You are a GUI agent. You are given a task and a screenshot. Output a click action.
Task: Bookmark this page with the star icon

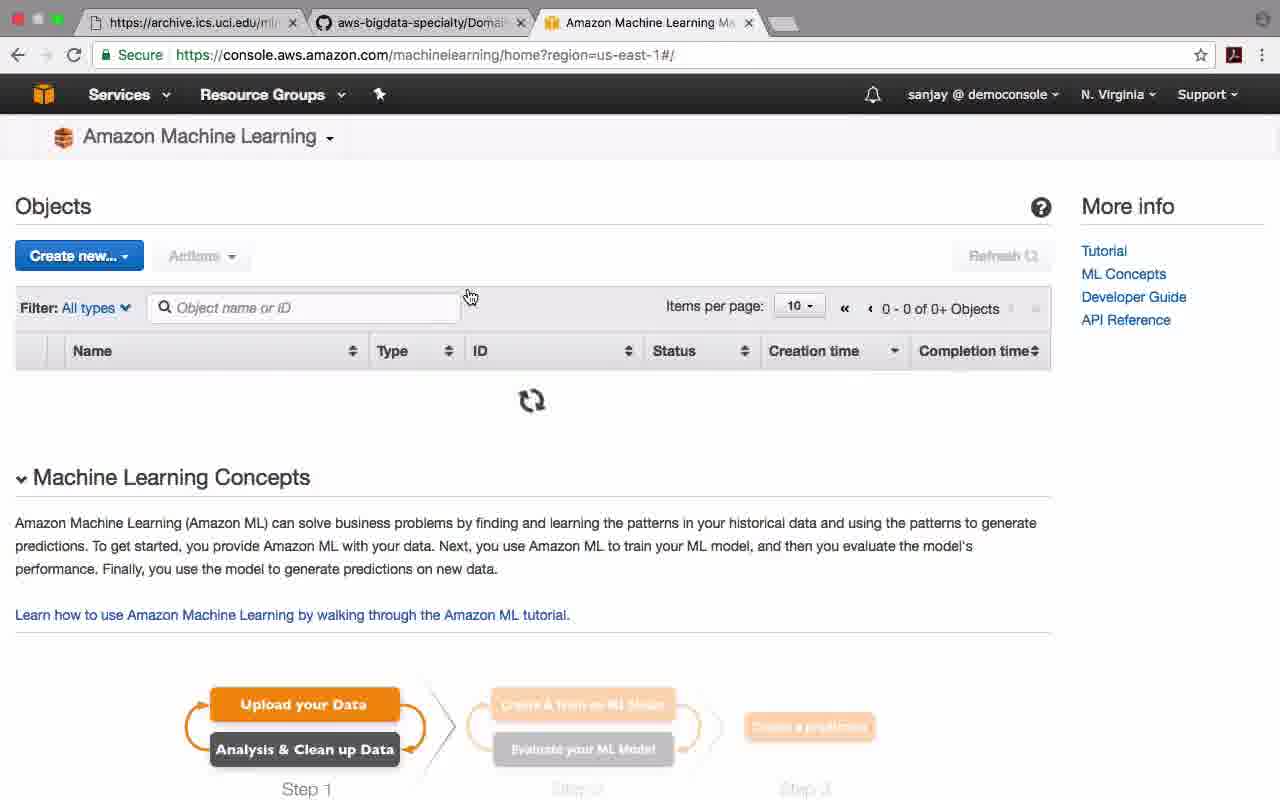point(1201,55)
